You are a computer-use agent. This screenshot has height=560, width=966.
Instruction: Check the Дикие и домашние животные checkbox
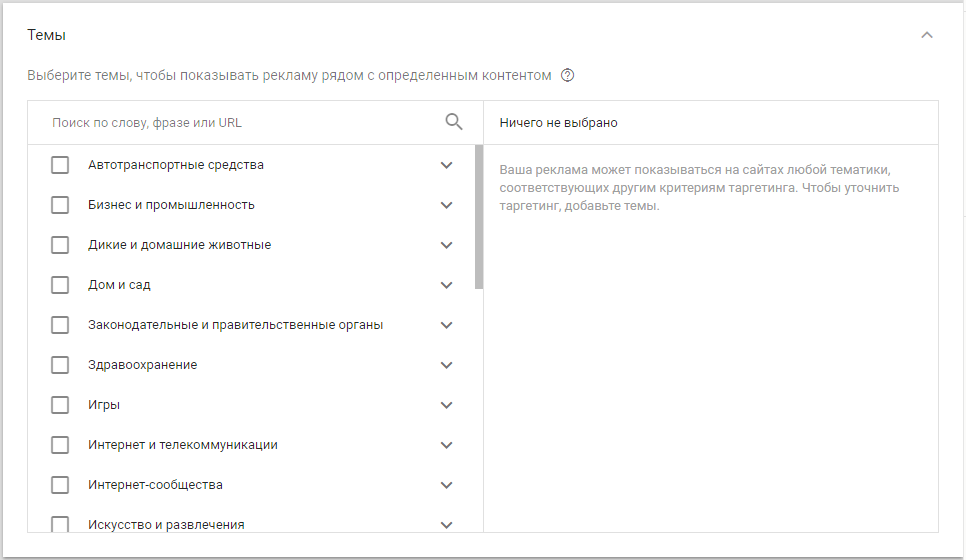coord(60,245)
